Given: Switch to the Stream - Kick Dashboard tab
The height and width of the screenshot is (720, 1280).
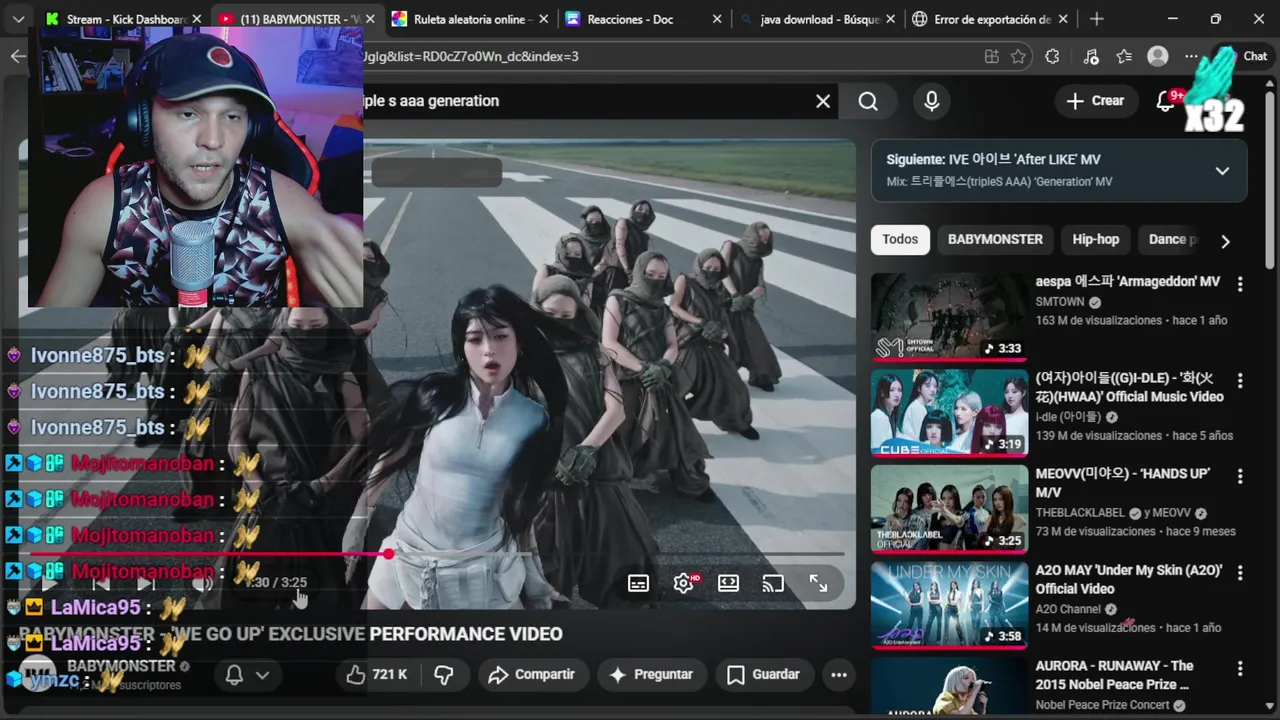Looking at the screenshot, I should [124, 19].
